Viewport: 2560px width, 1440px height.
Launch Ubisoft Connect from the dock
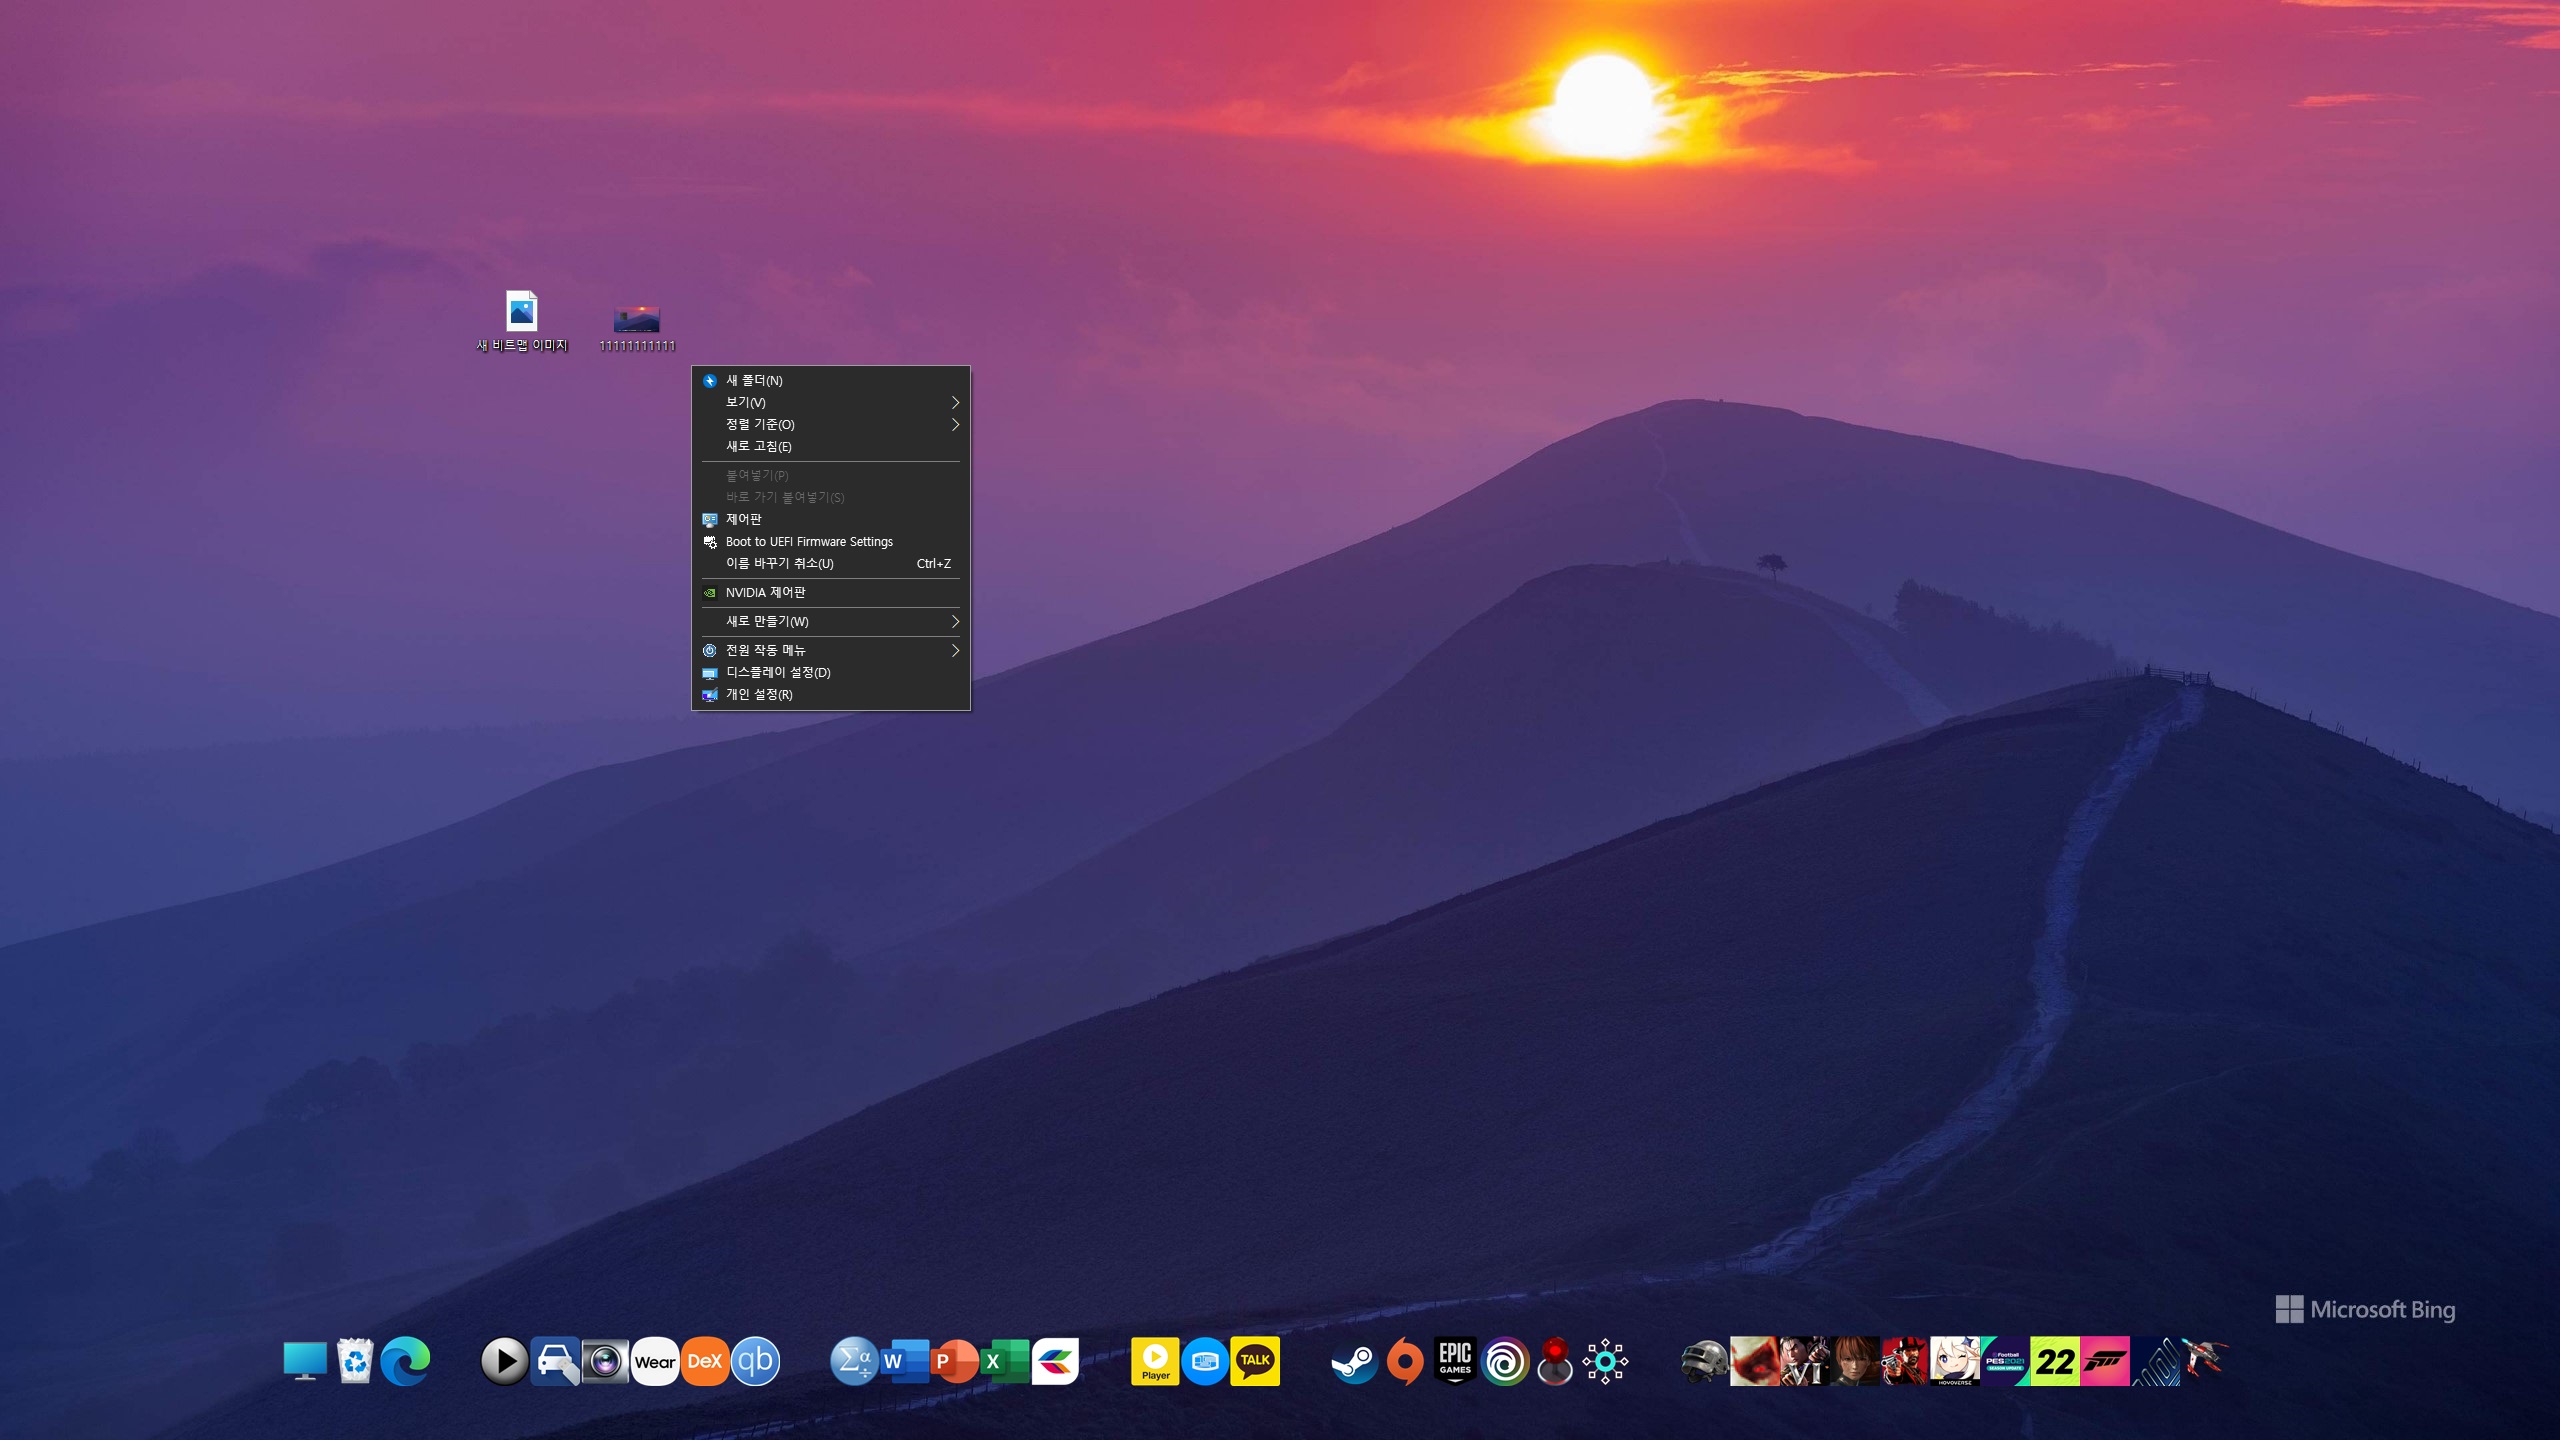point(1505,1361)
